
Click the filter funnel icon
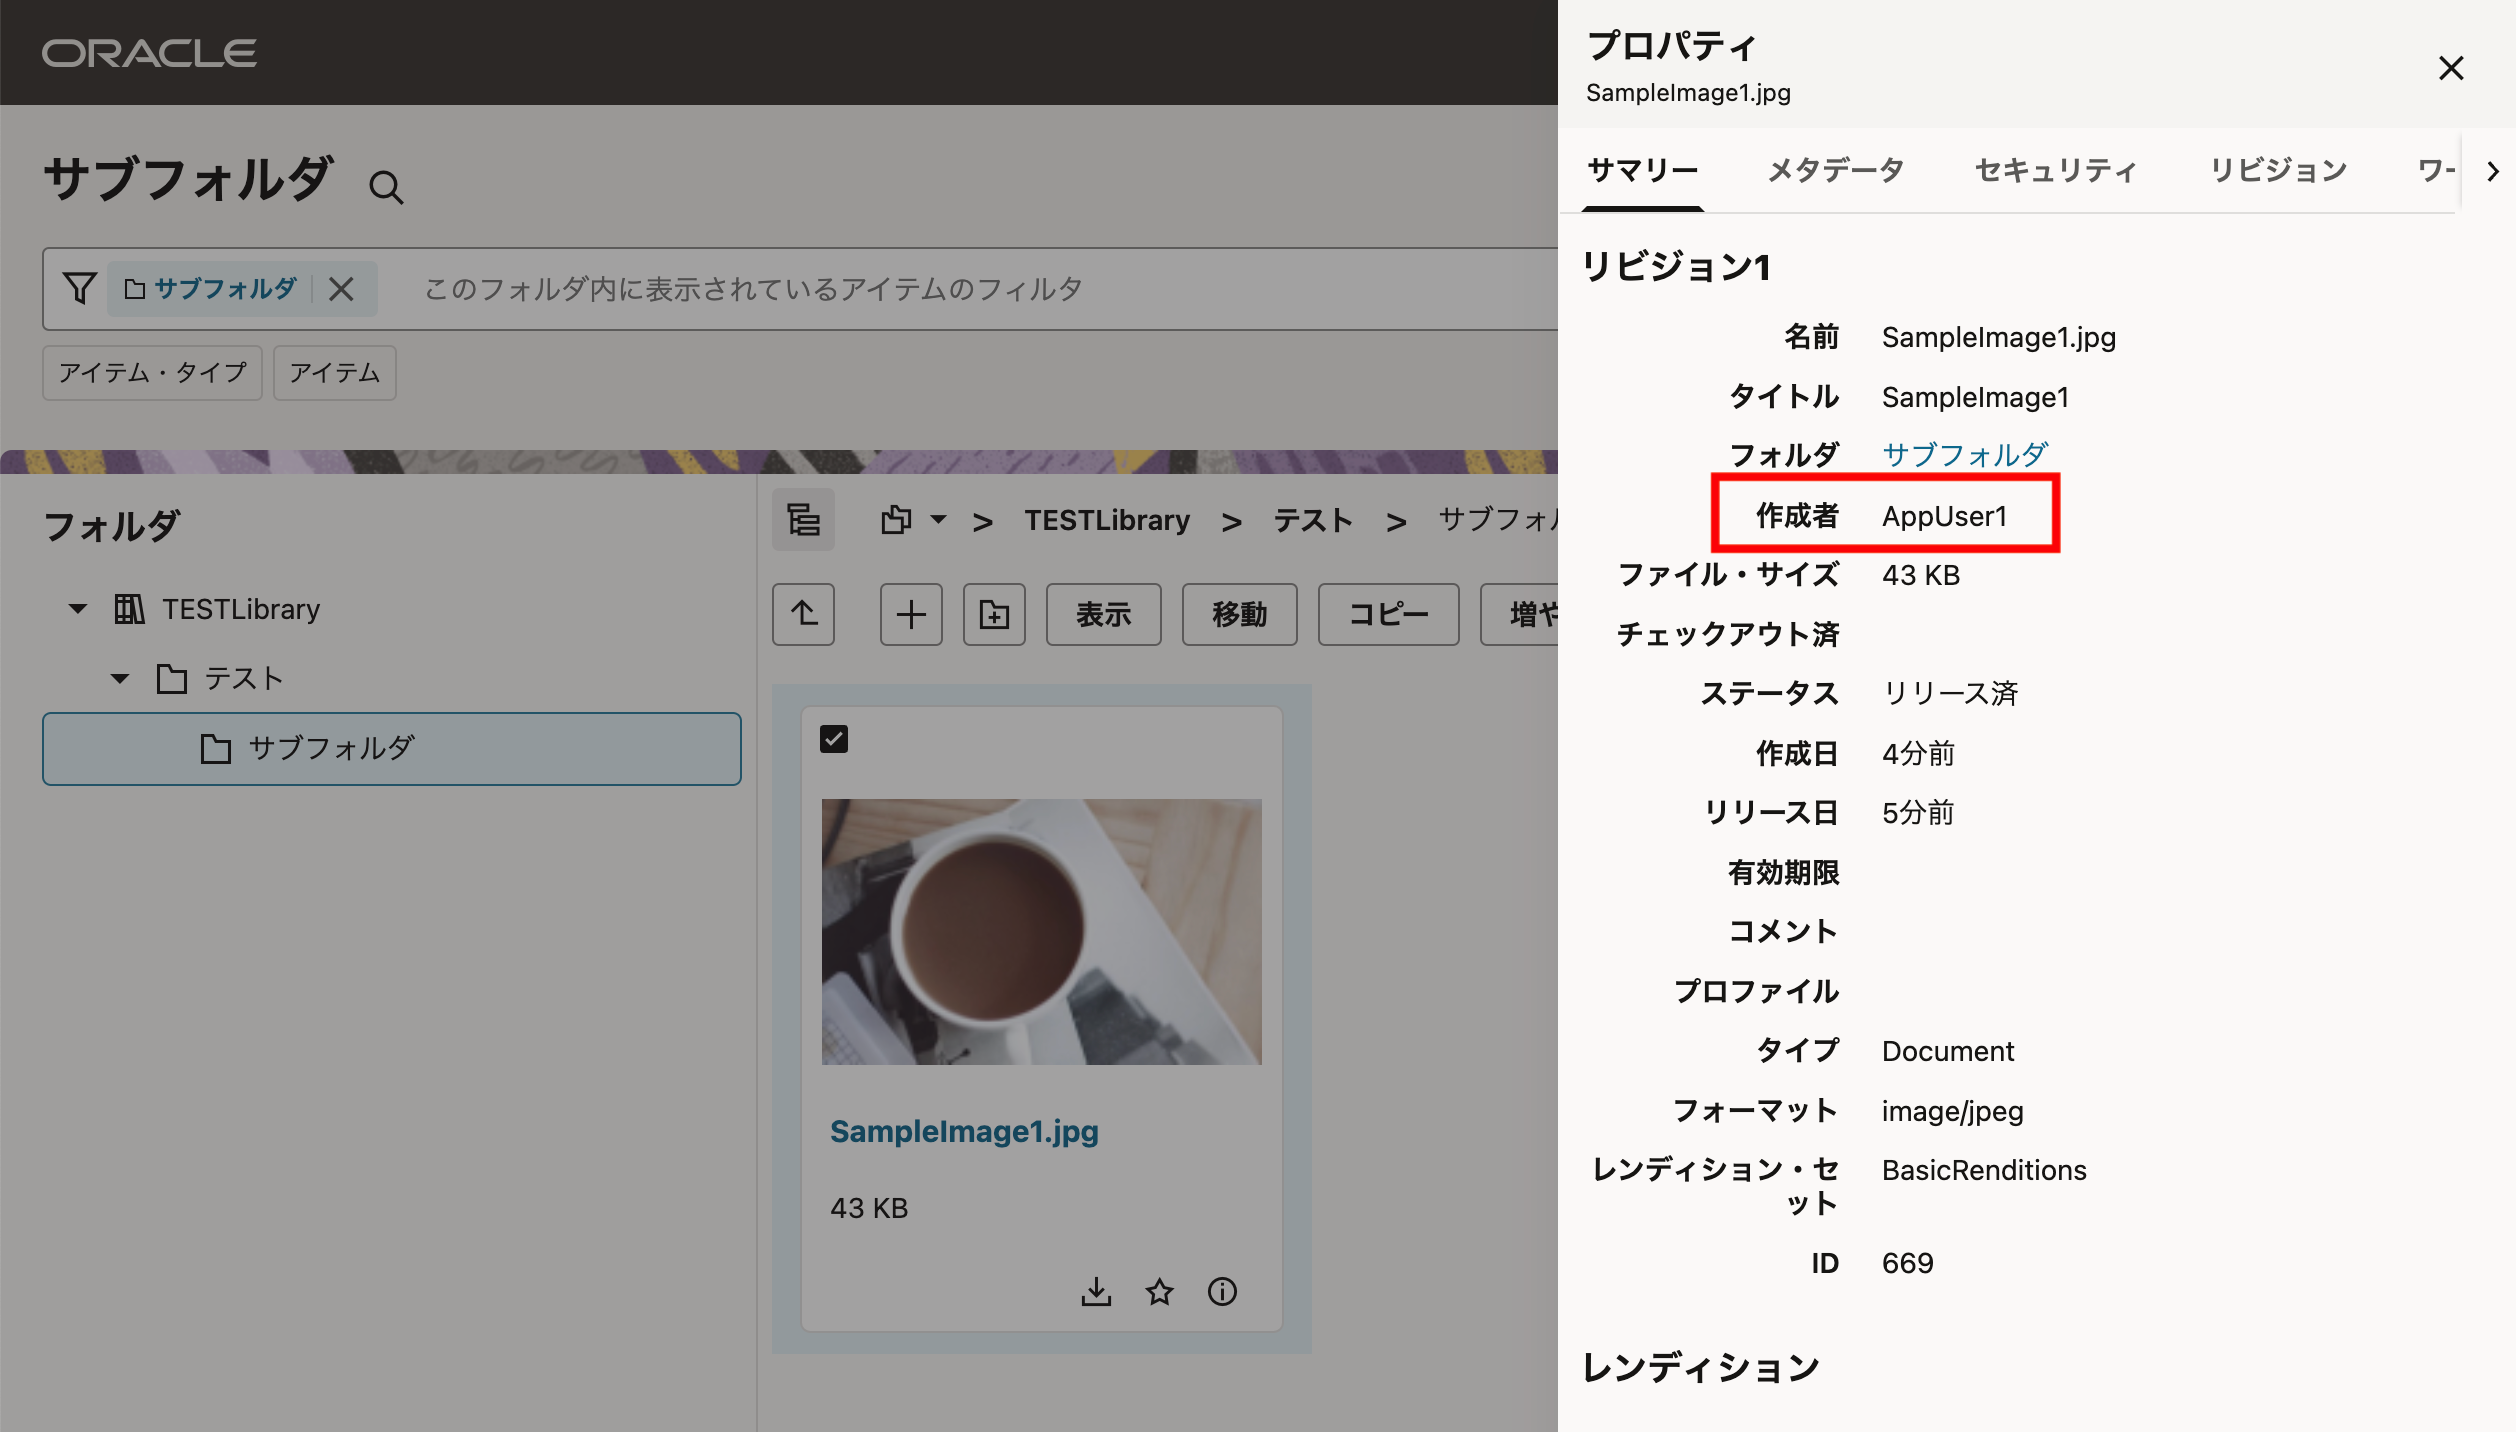click(79, 289)
